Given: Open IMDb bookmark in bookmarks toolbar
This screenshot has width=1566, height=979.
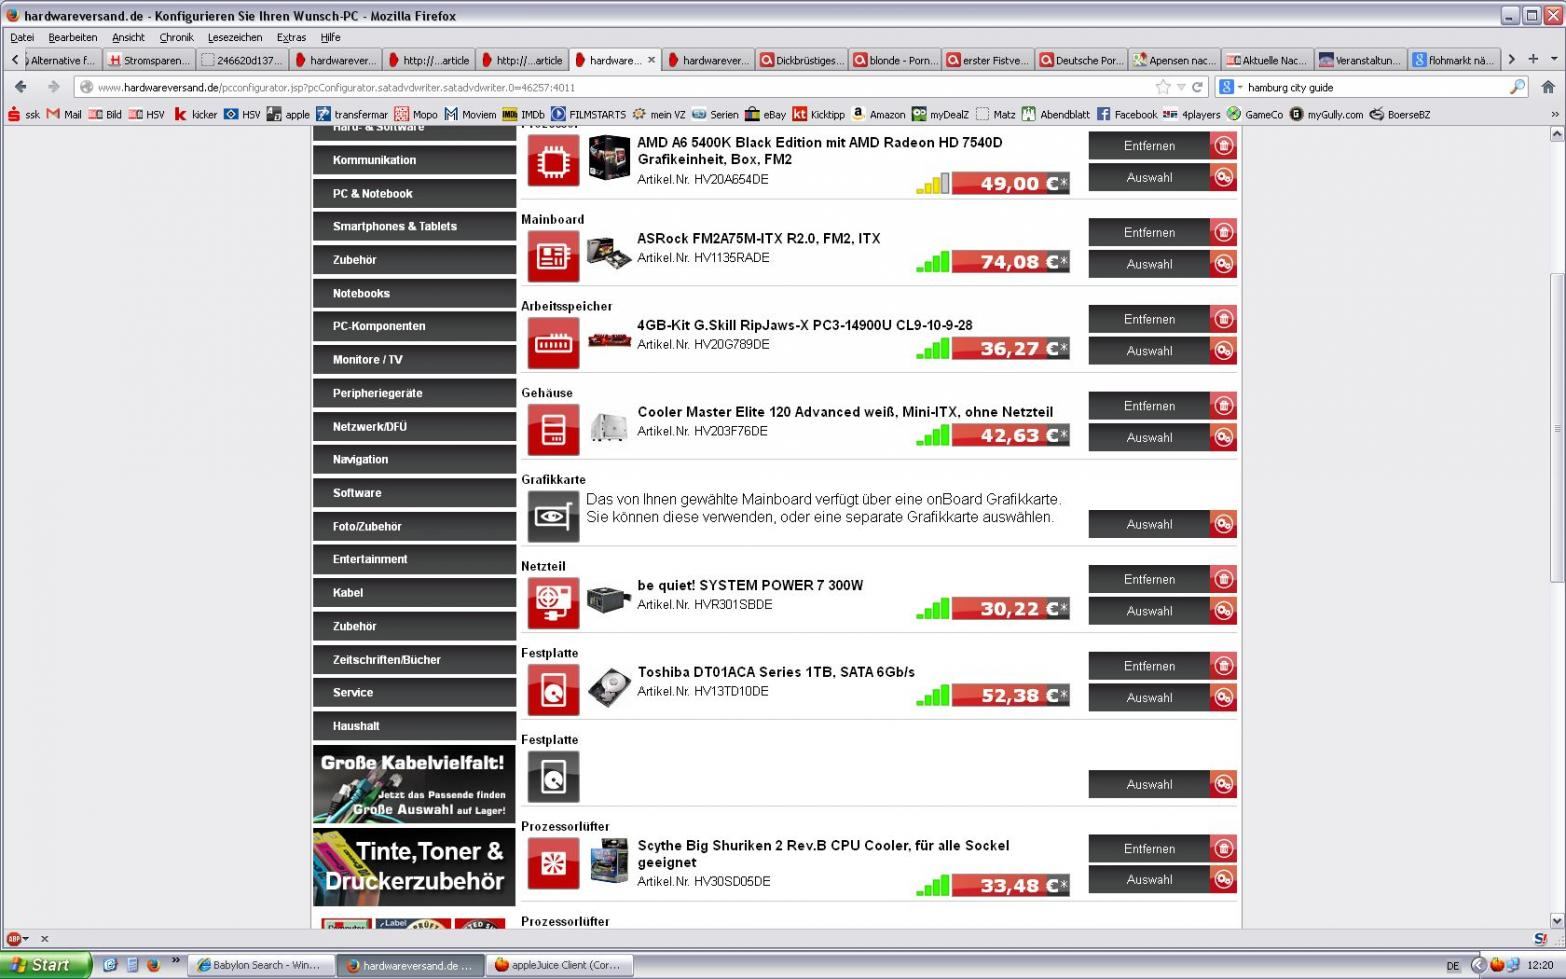Looking at the screenshot, I should [523, 114].
